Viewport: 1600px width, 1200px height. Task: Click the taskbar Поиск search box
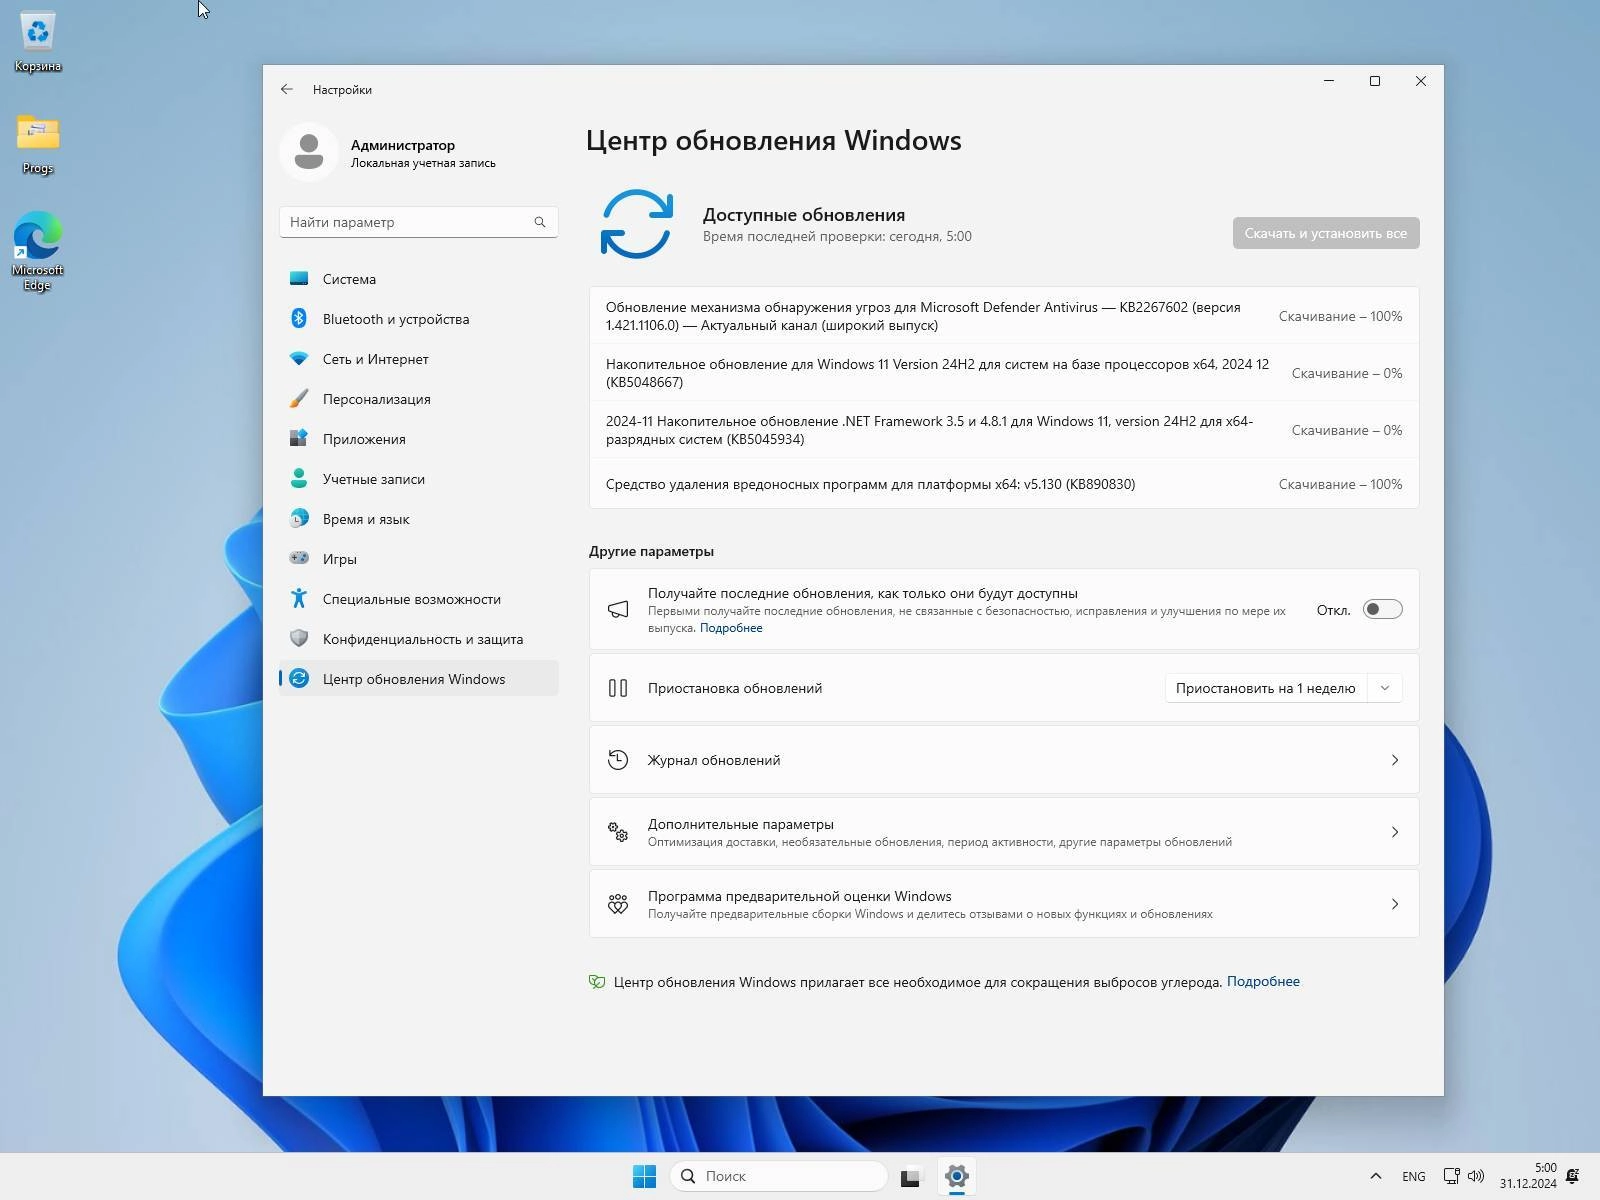click(779, 1176)
